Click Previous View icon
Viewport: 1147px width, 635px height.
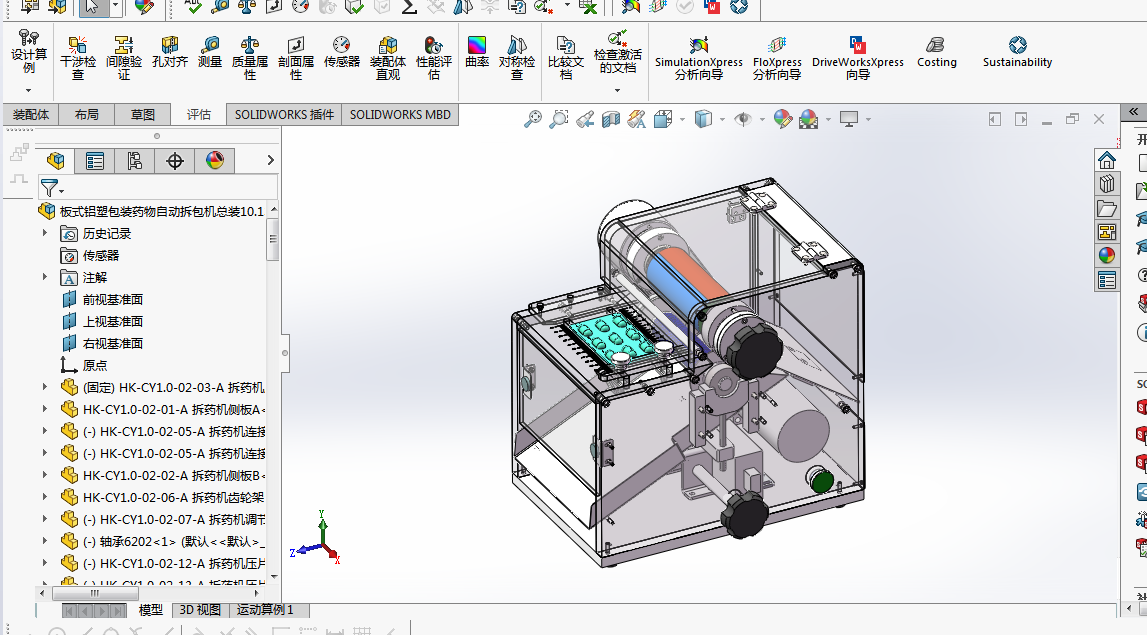click(584, 119)
